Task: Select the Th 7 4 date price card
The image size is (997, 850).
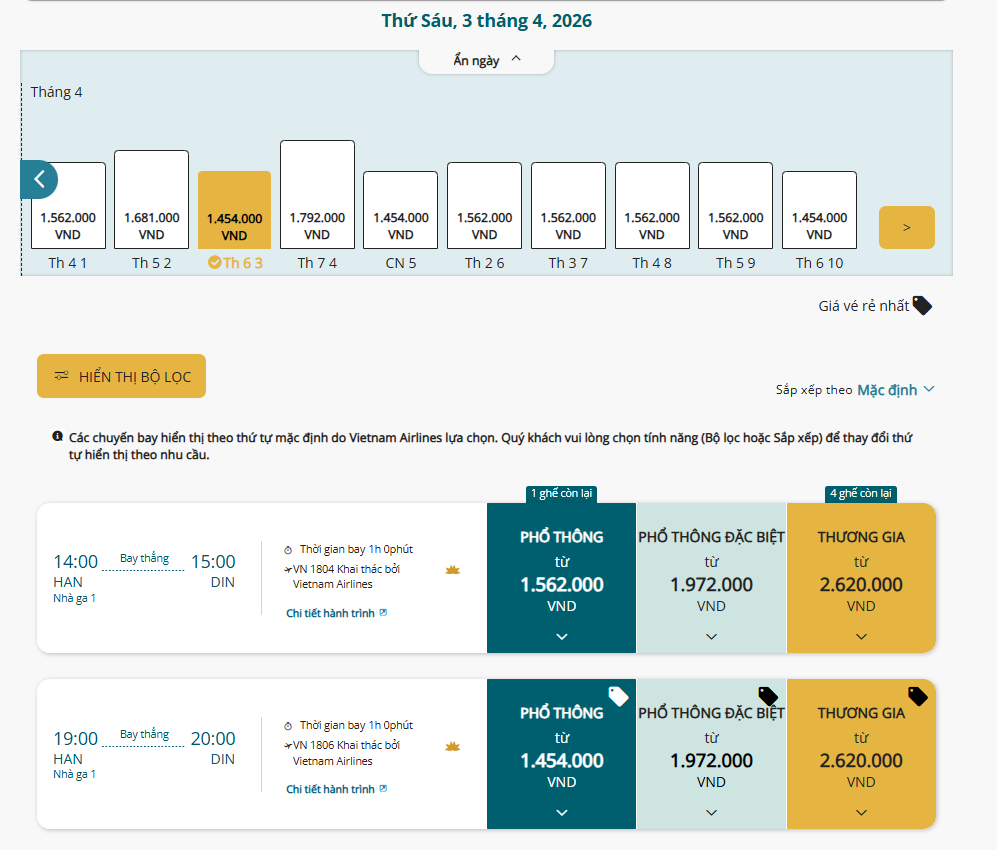Action: [x=317, y=195]
